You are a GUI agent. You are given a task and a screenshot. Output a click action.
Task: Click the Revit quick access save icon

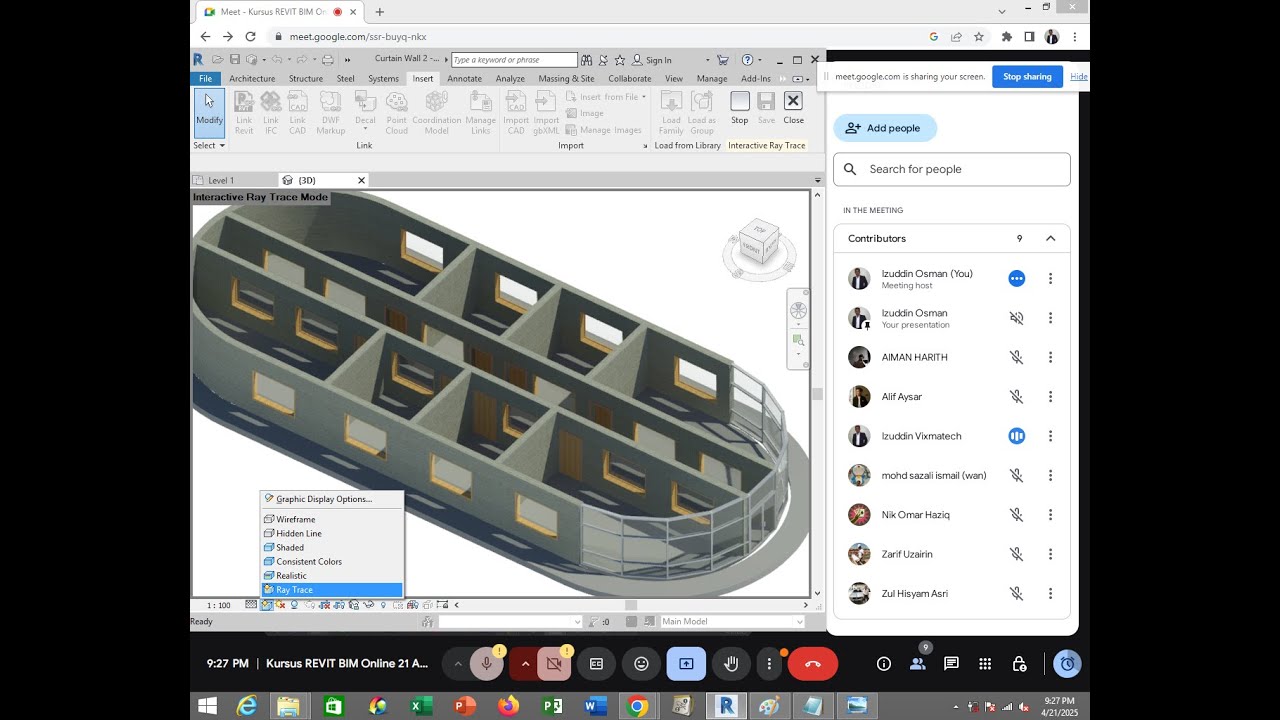234,60
